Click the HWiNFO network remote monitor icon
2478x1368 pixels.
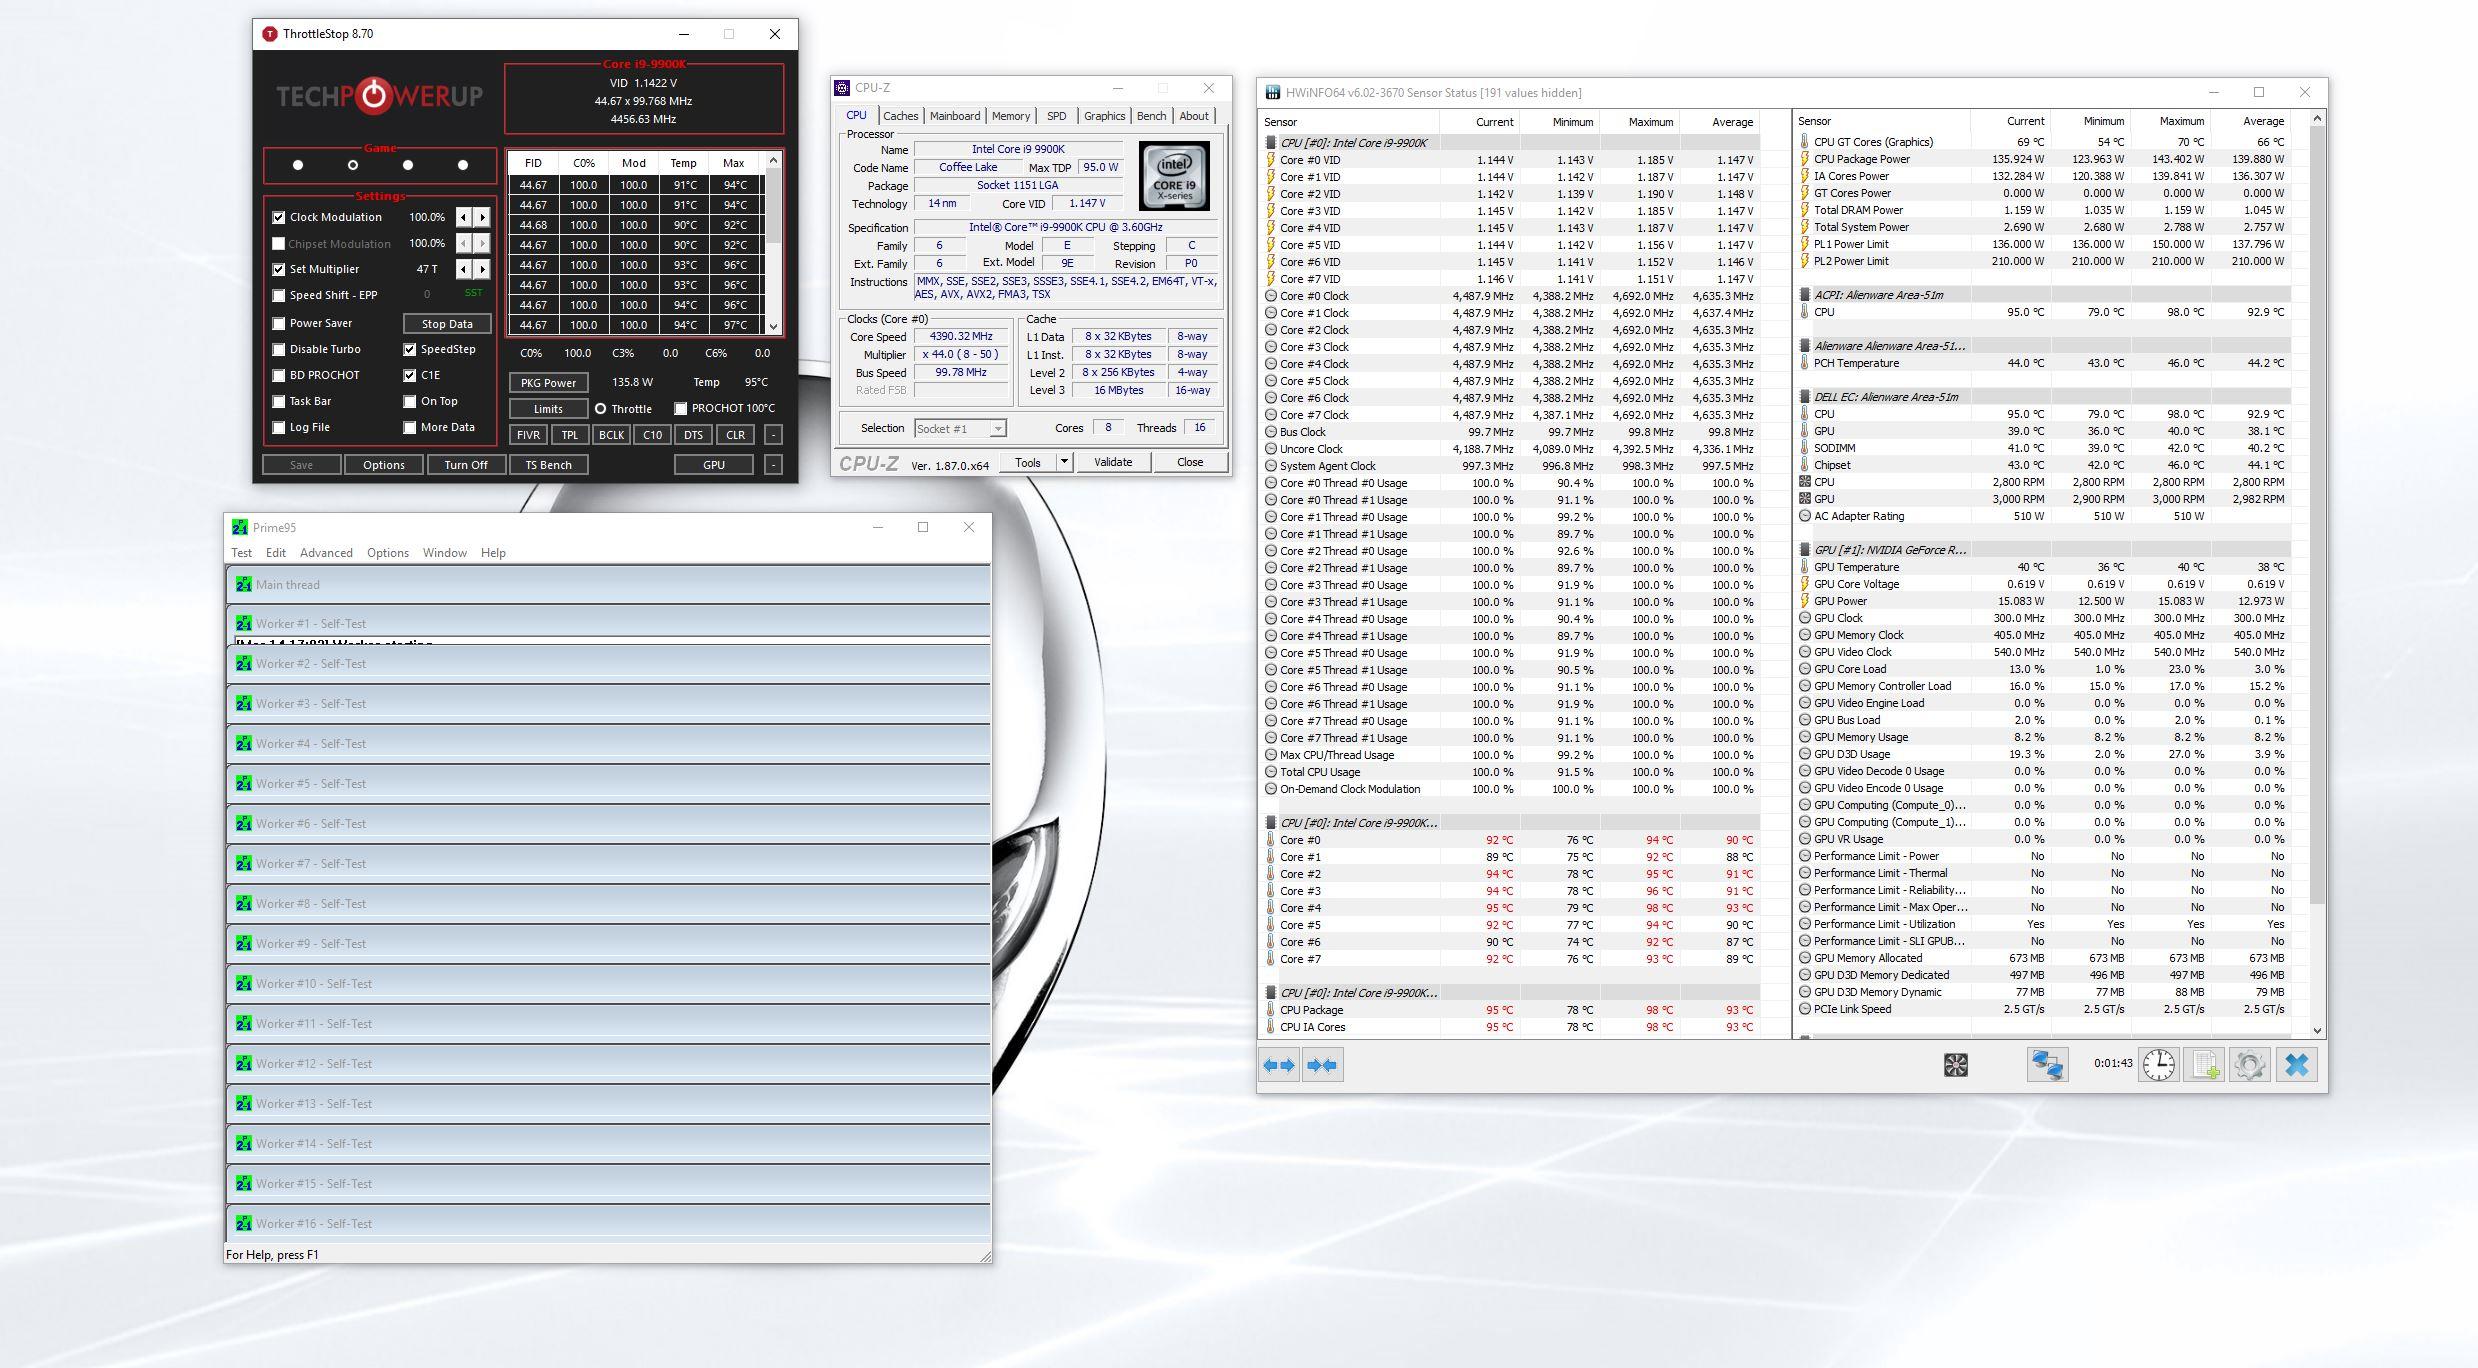[x=2046, y=1065]
